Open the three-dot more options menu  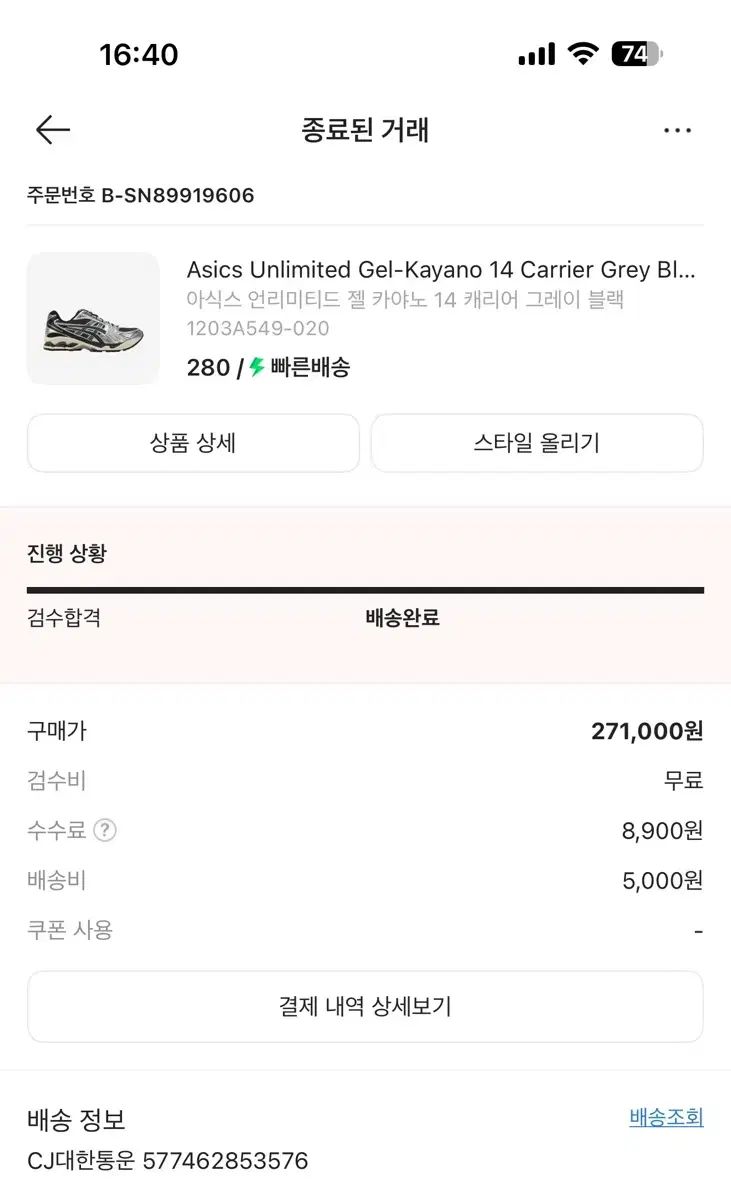[677, 130]
